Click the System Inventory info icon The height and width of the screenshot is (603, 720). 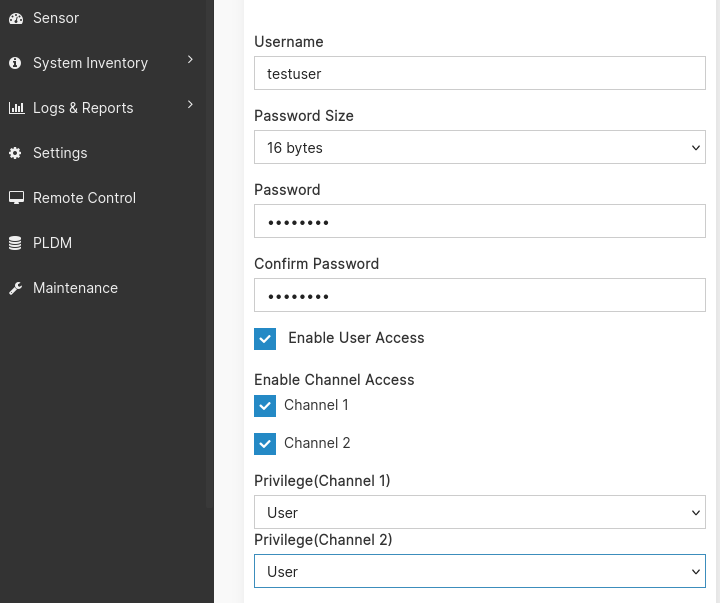[15, 63]
